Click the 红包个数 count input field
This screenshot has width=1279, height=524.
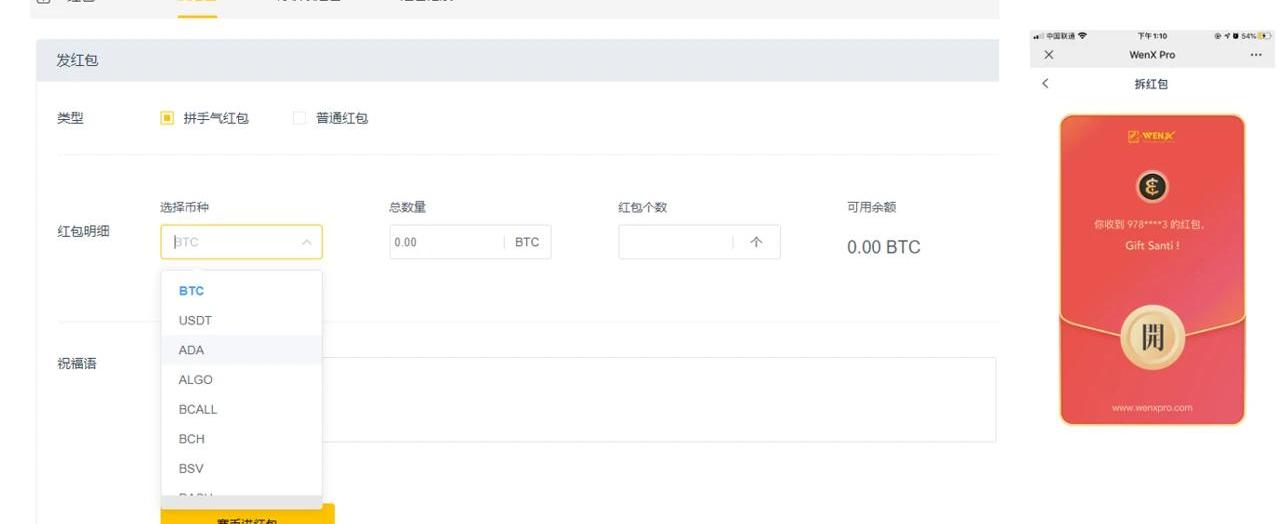(x=675, y=242)
